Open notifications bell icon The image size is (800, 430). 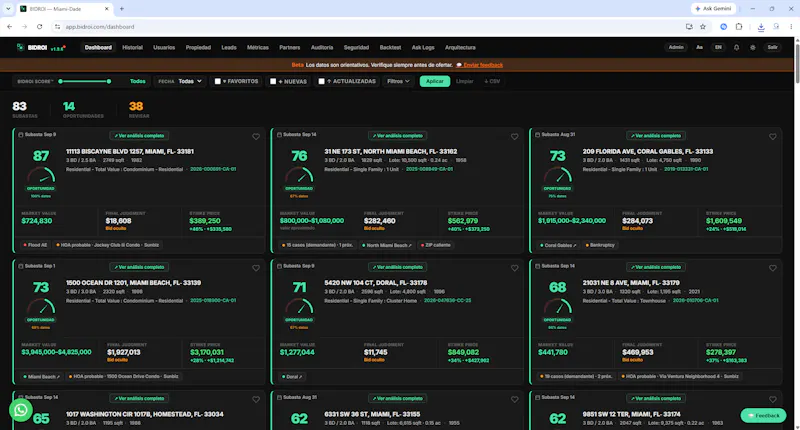pos(736,47)
